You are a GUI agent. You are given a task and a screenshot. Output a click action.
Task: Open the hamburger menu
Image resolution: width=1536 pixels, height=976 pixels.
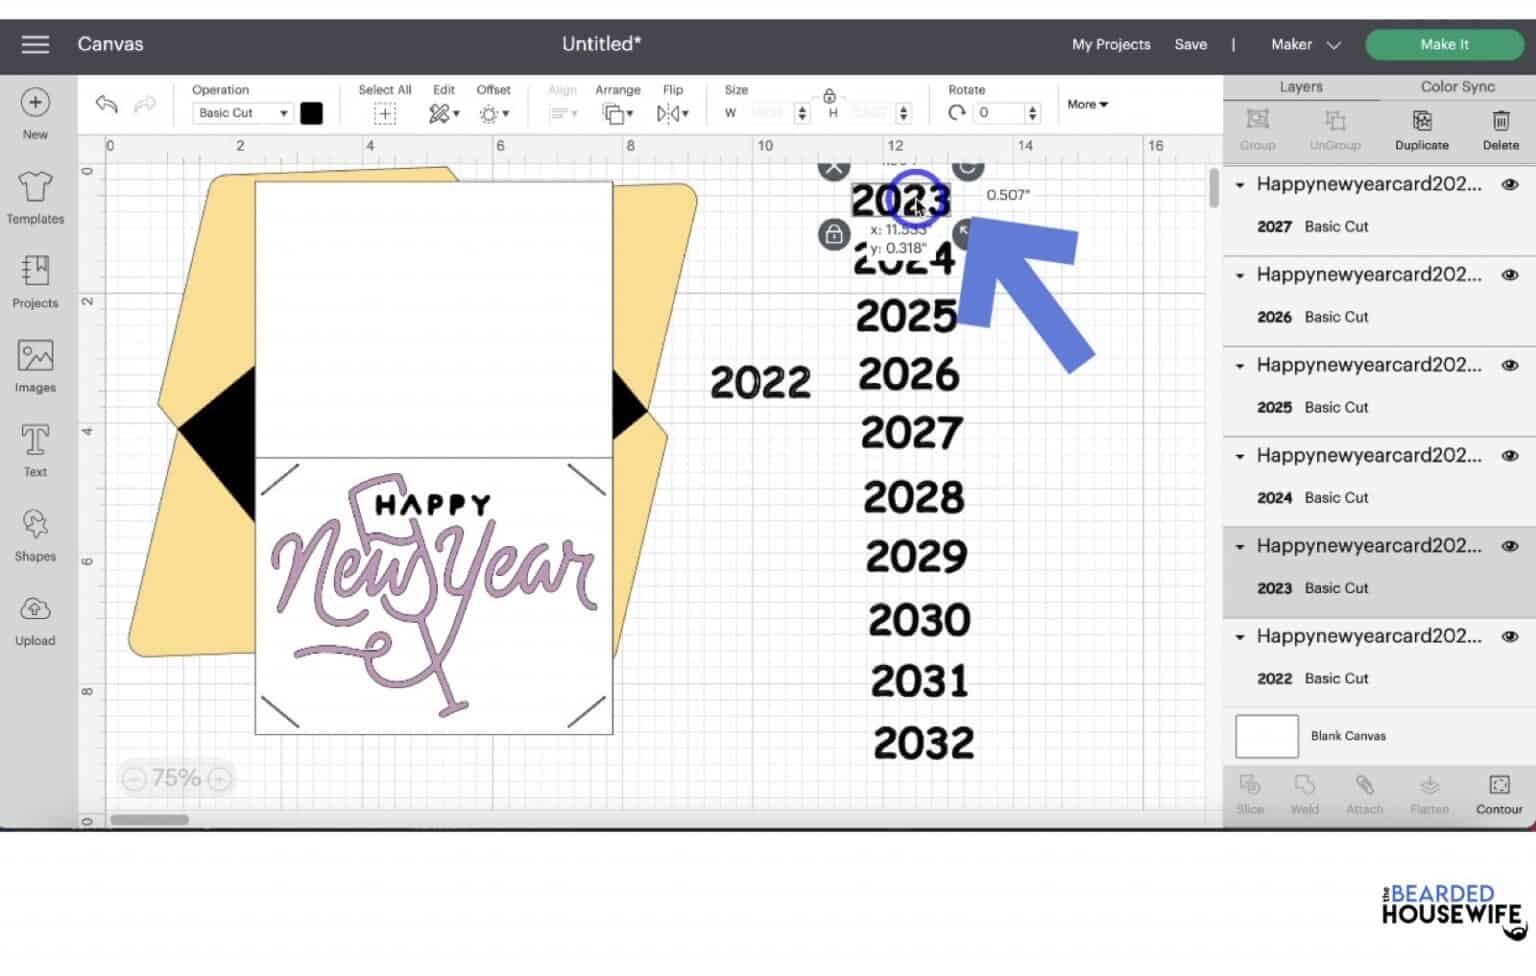(x=35, y=44)
